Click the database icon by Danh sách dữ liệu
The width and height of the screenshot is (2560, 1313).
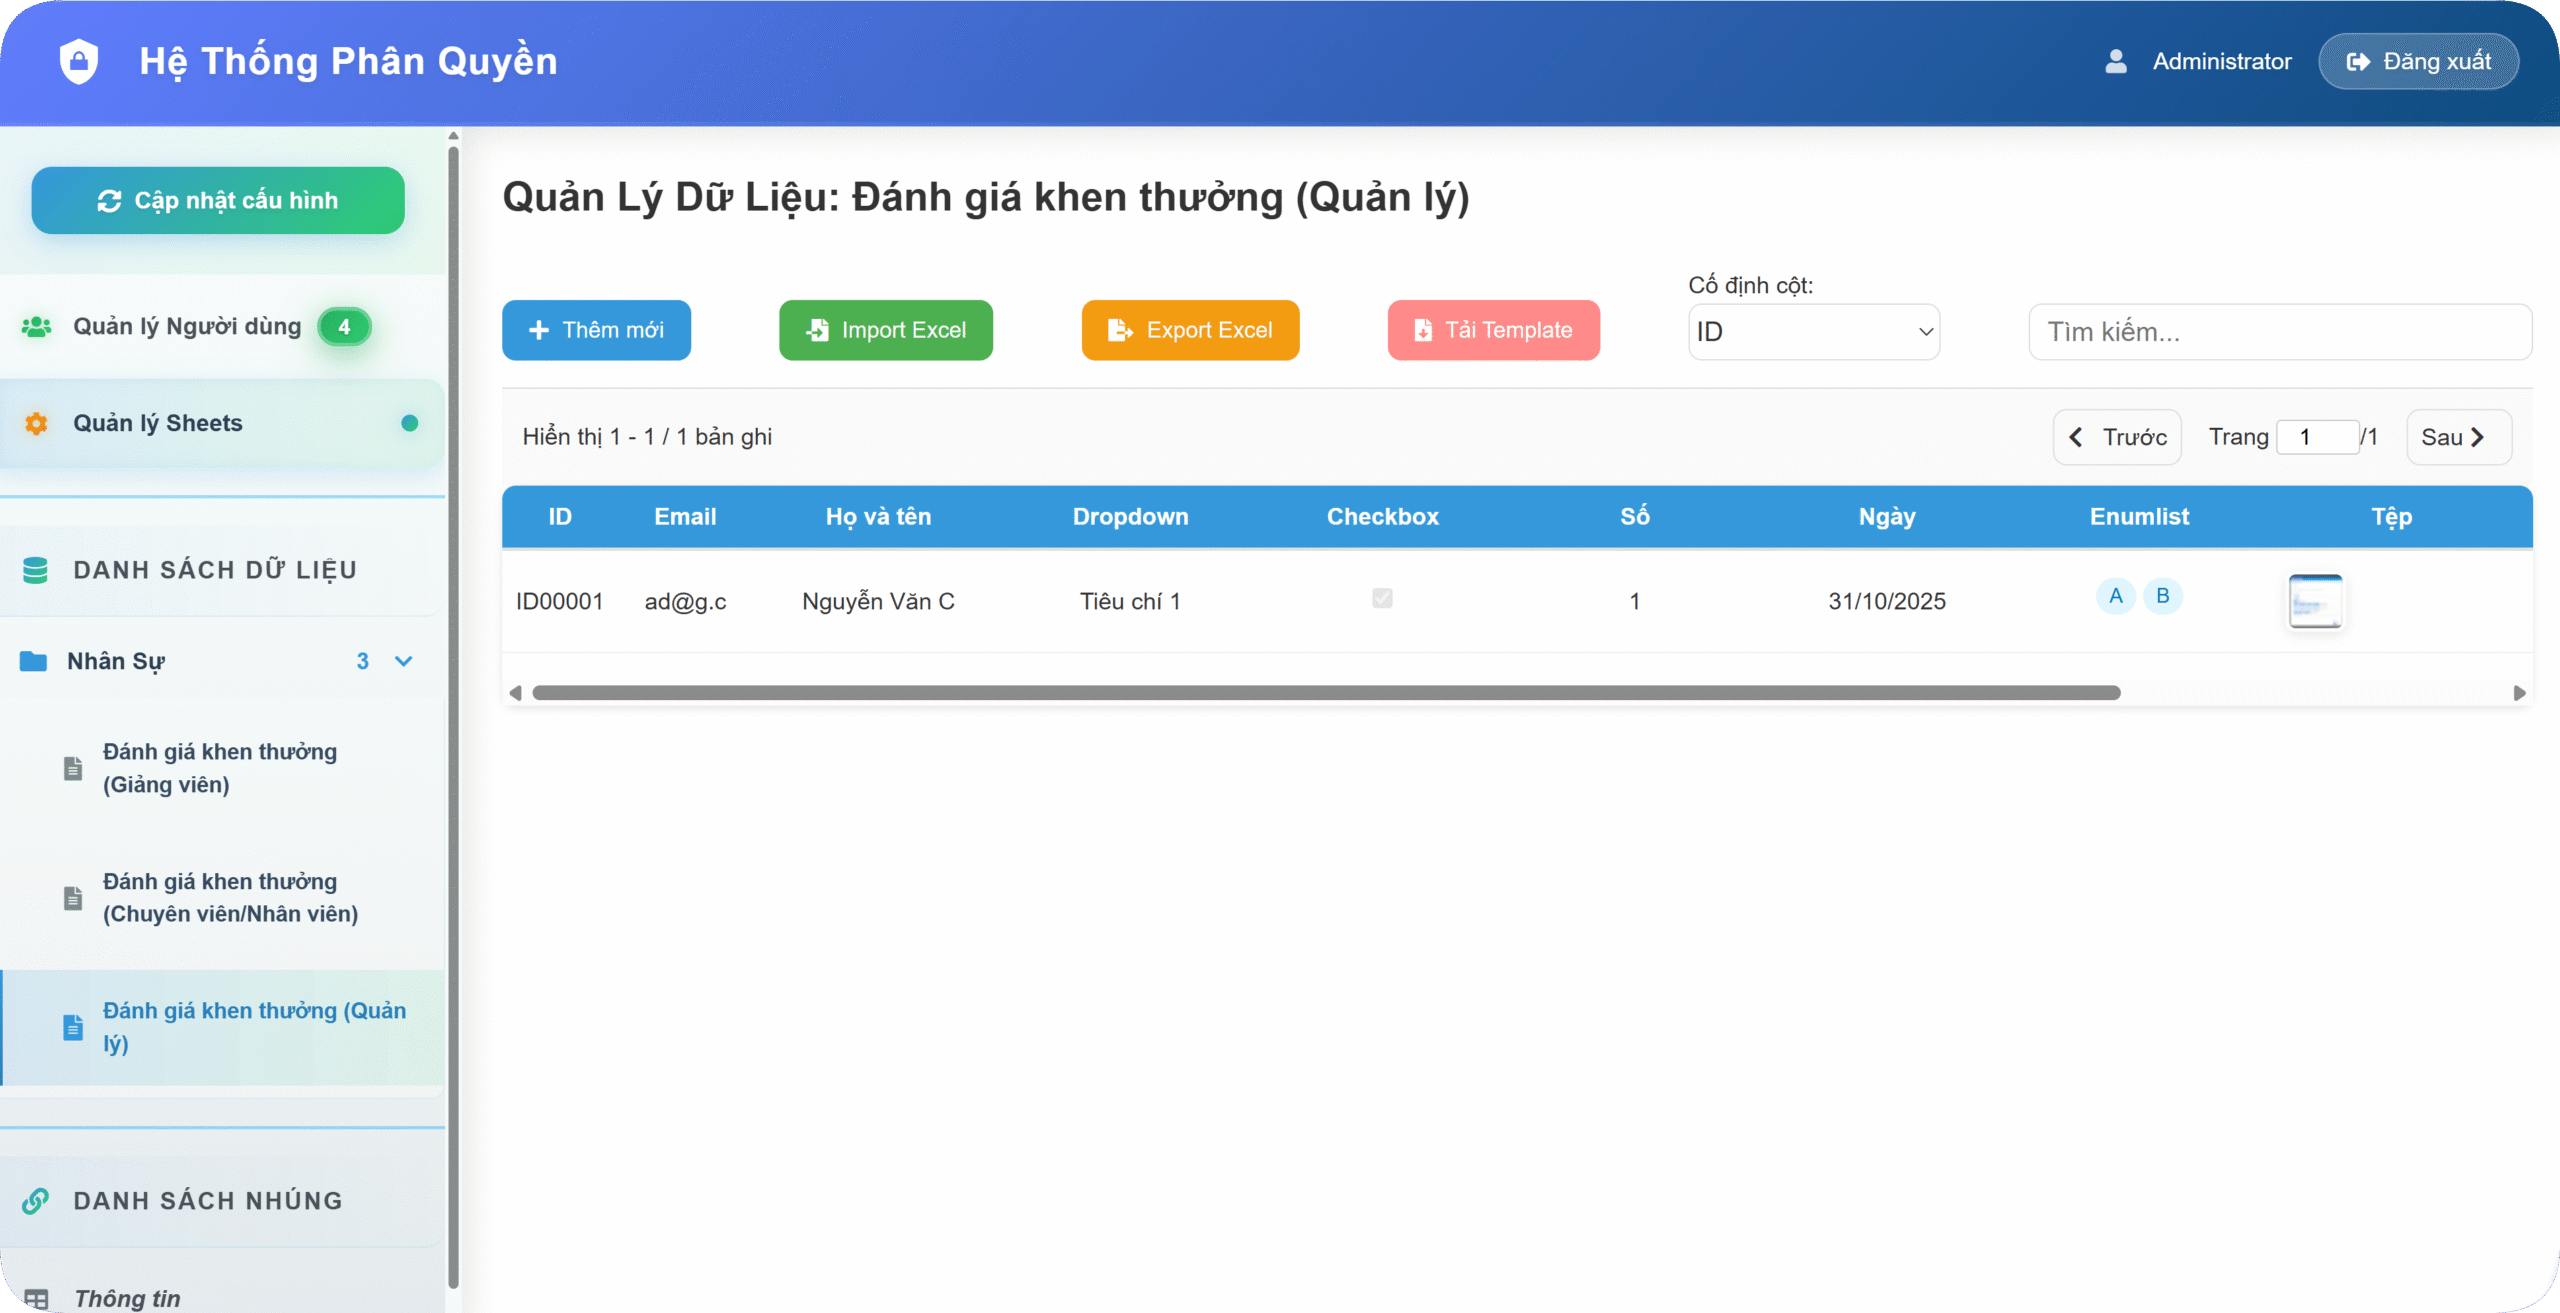coord(36,570)
